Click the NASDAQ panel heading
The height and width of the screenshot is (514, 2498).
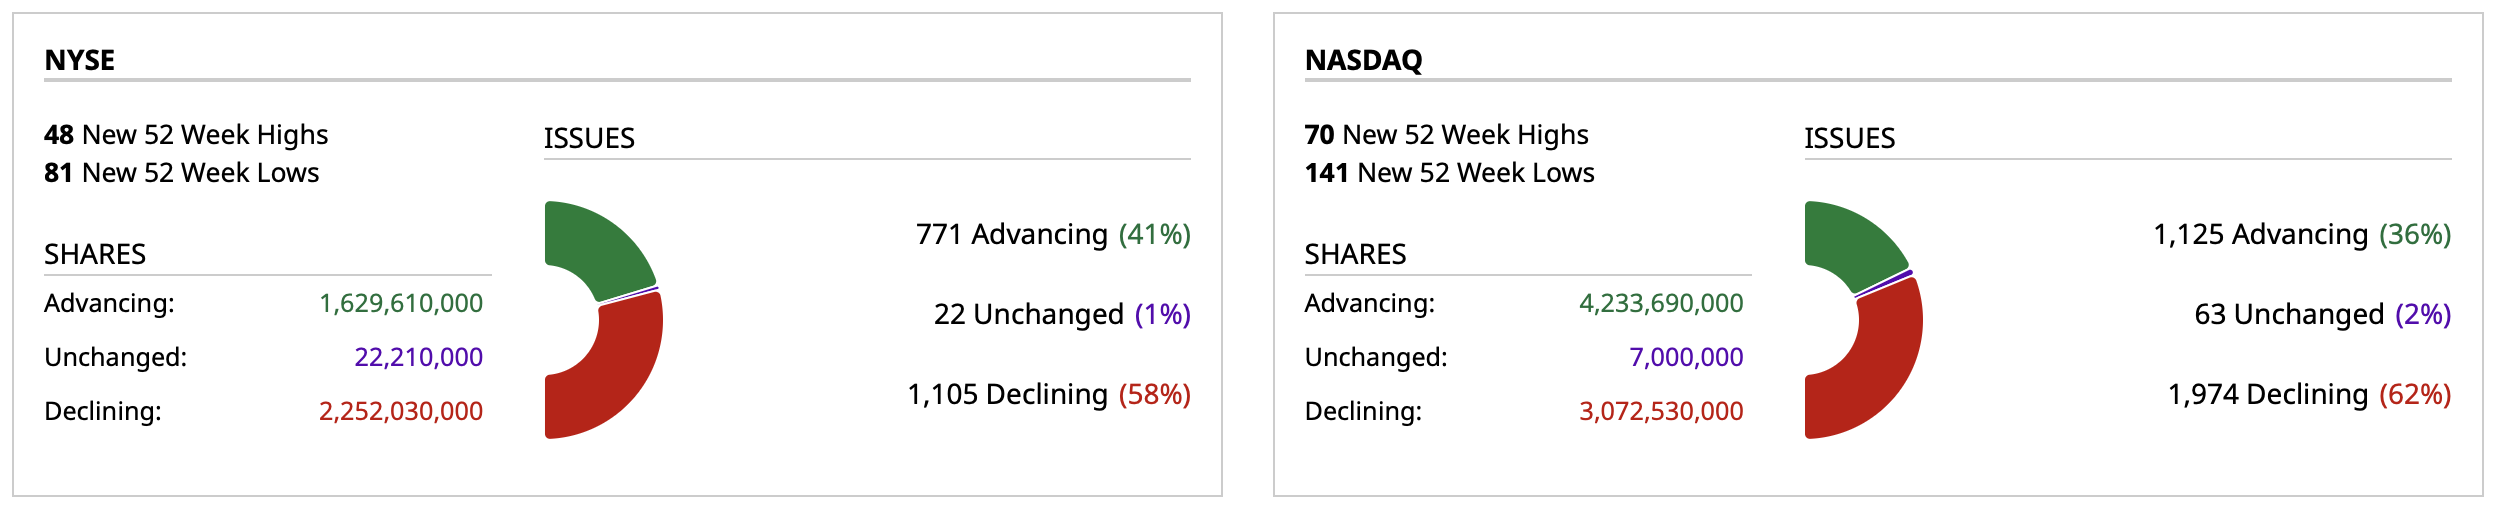point(1363,60)
